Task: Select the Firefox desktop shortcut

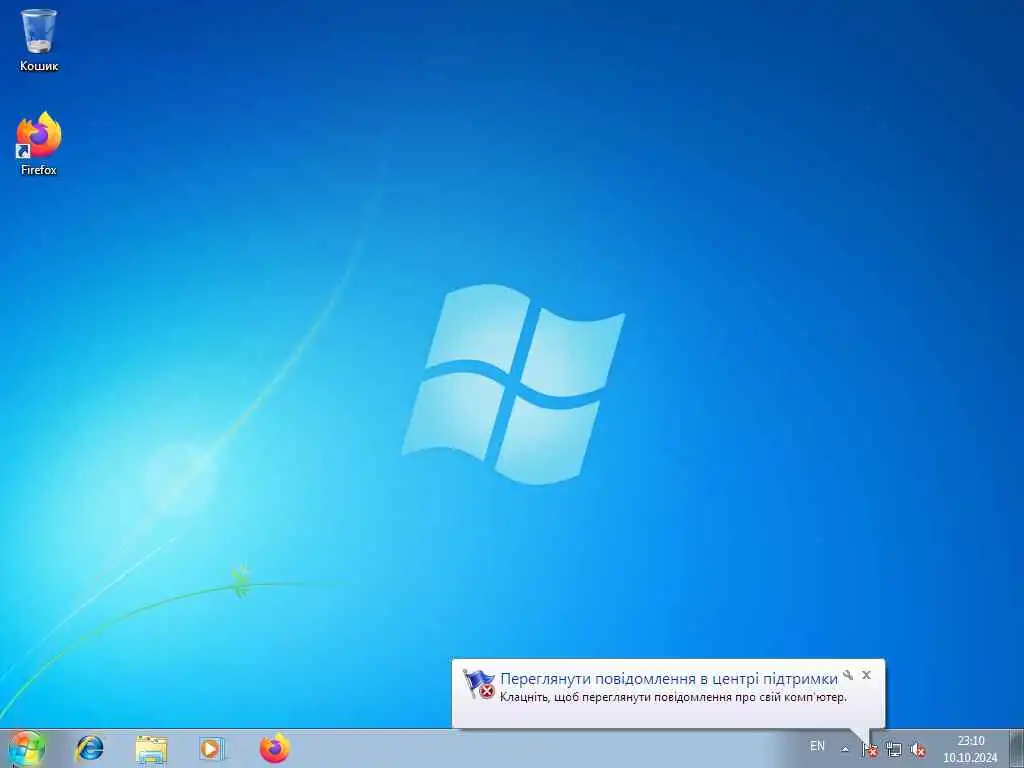Action: point(39,144)
